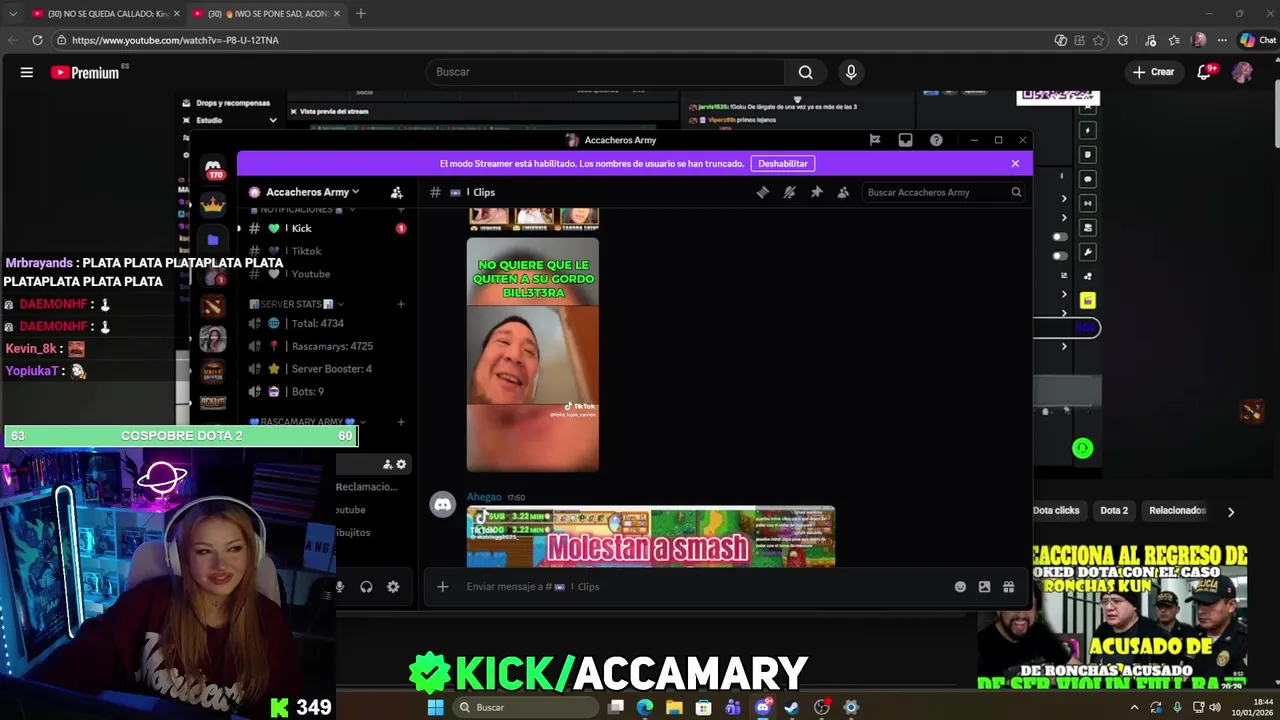This screenshot has height=720, width=1280.
Task: Click the Crear button on YouTube
Action: (1153, 72)
